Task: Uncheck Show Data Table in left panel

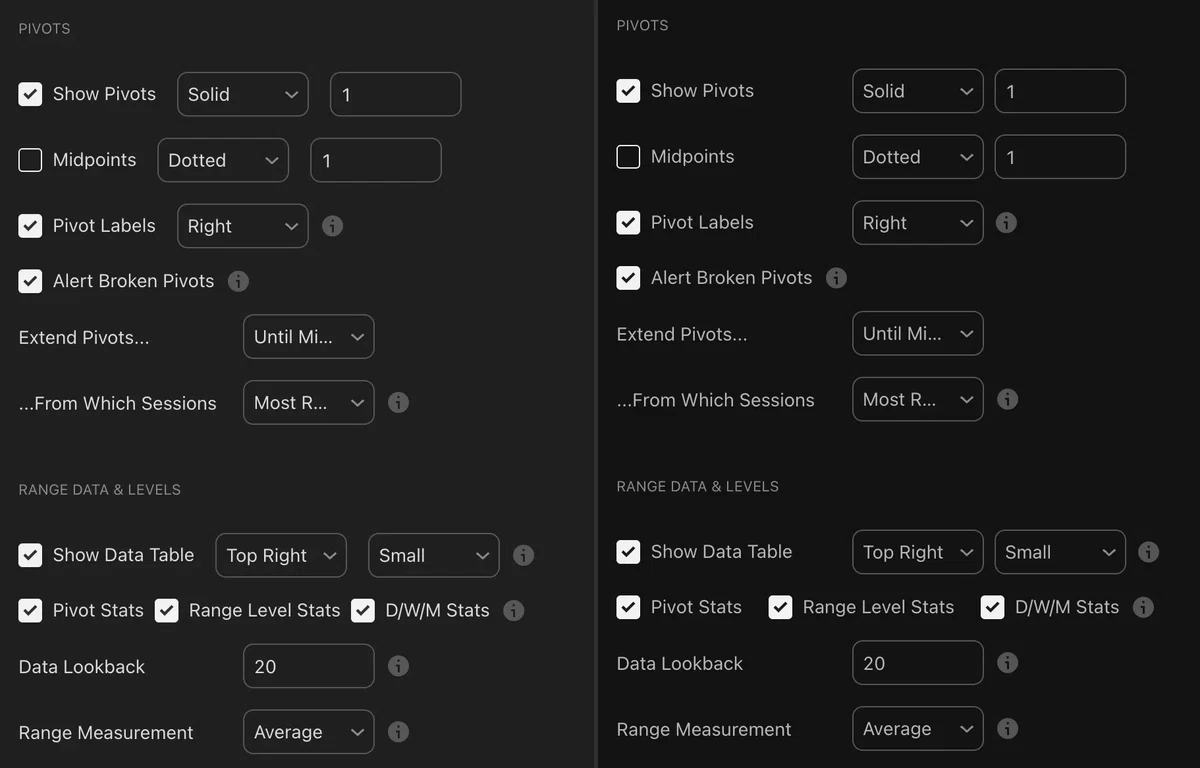Action: tap(30, 555)
